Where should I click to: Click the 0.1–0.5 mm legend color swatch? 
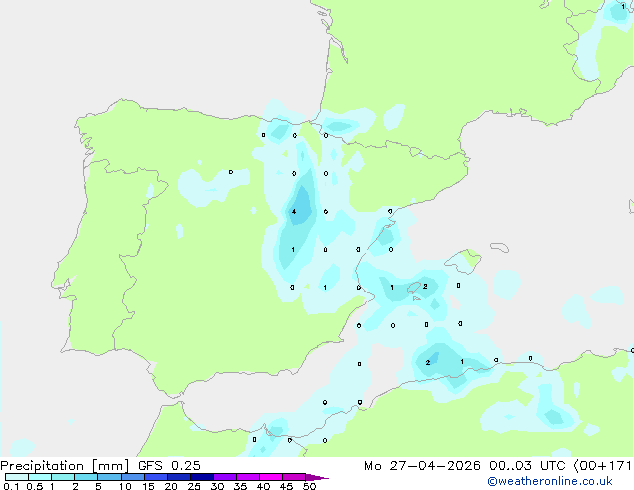pos(17,477)
